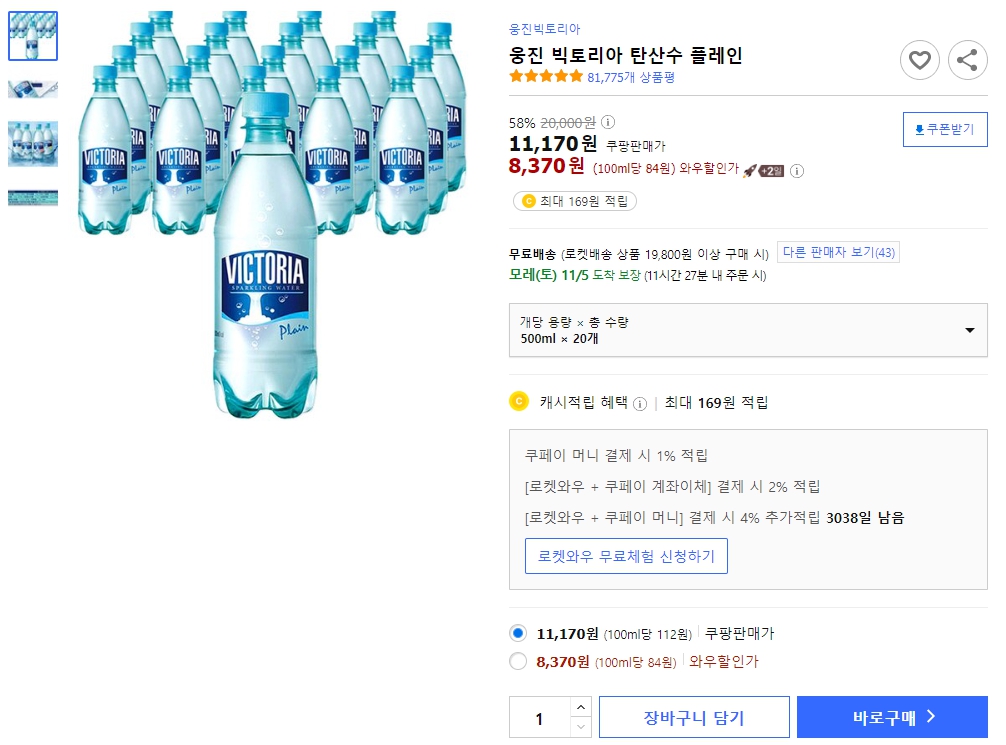This screenshot has width=1006, height=745.
Task: Select the second product thumbnail on the left
Action: tap(33, 88)
